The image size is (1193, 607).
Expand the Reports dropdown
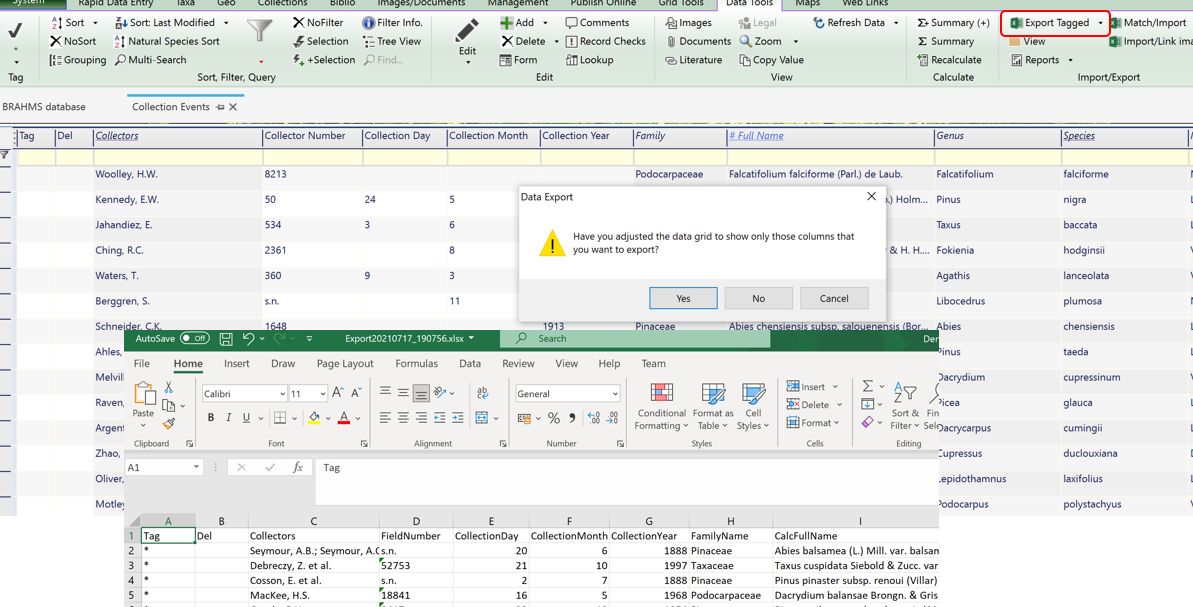coord(1071,59)
